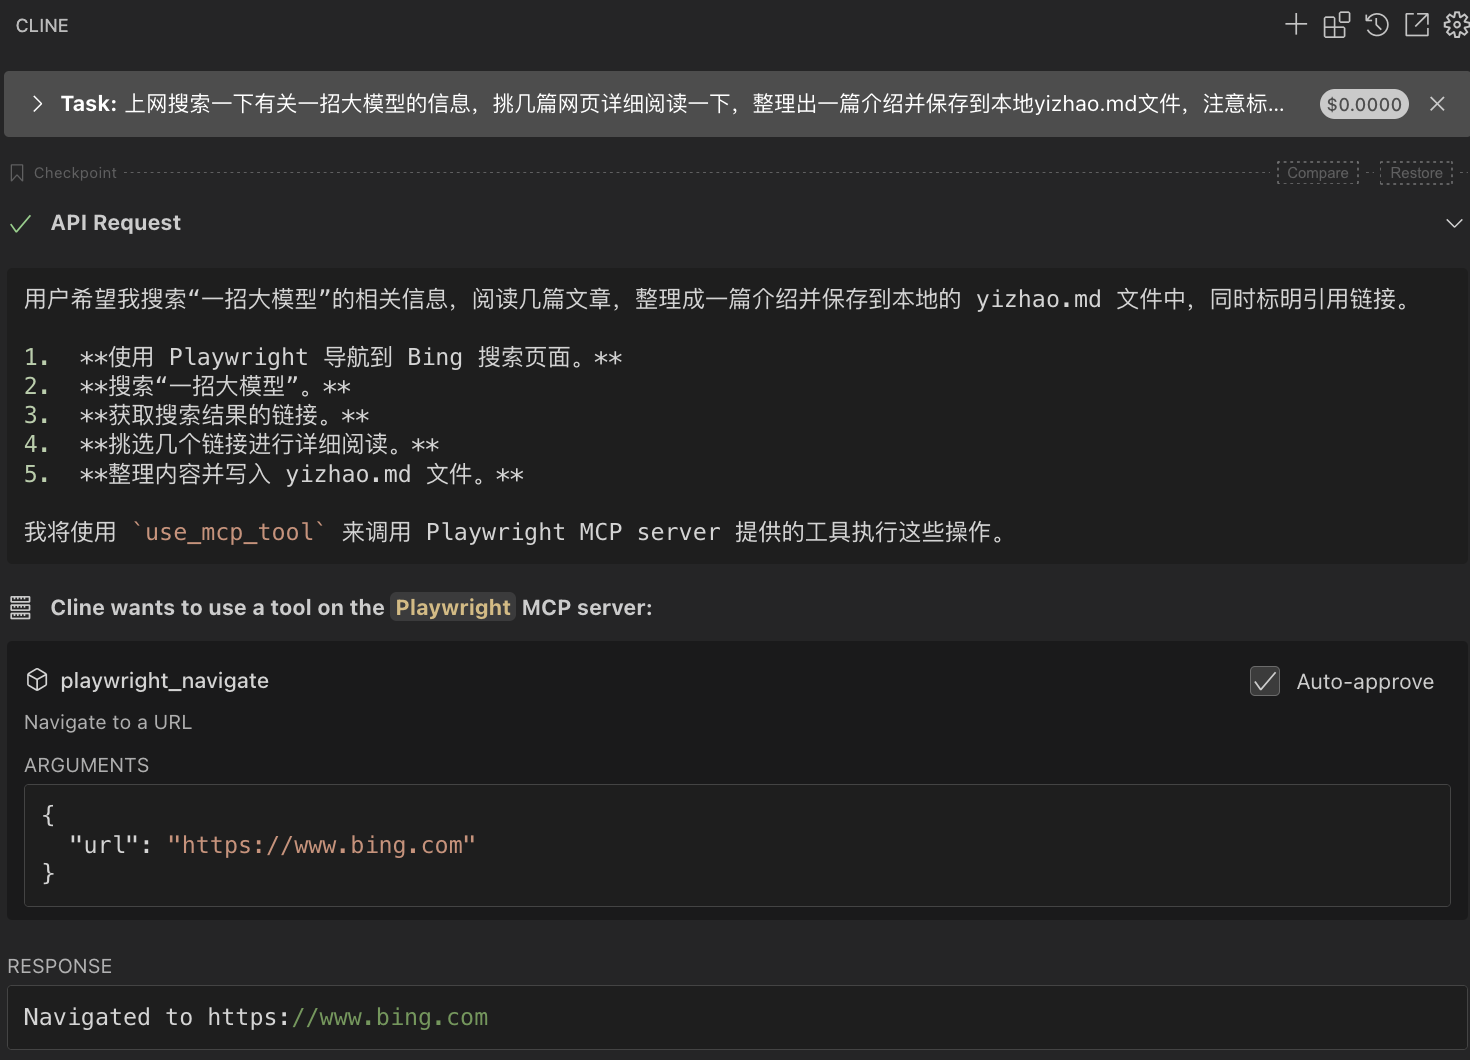Click the Playwright server name tag

pyautogui.click(x=453, y=608)
